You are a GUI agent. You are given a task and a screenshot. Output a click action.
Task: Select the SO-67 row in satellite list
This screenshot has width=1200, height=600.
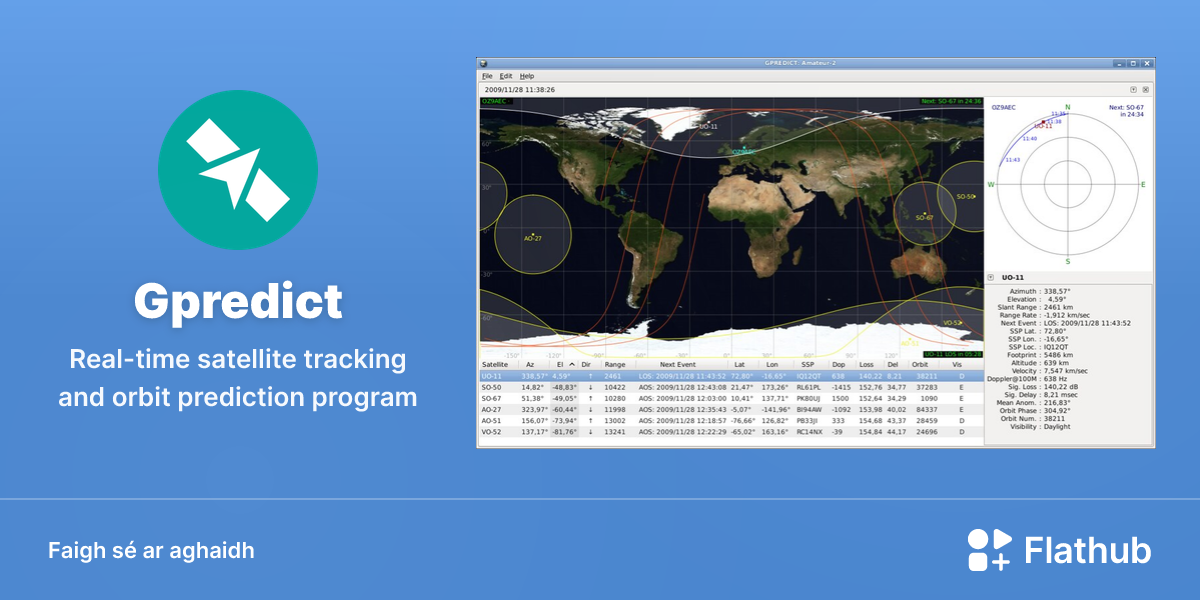click(731, 398)
